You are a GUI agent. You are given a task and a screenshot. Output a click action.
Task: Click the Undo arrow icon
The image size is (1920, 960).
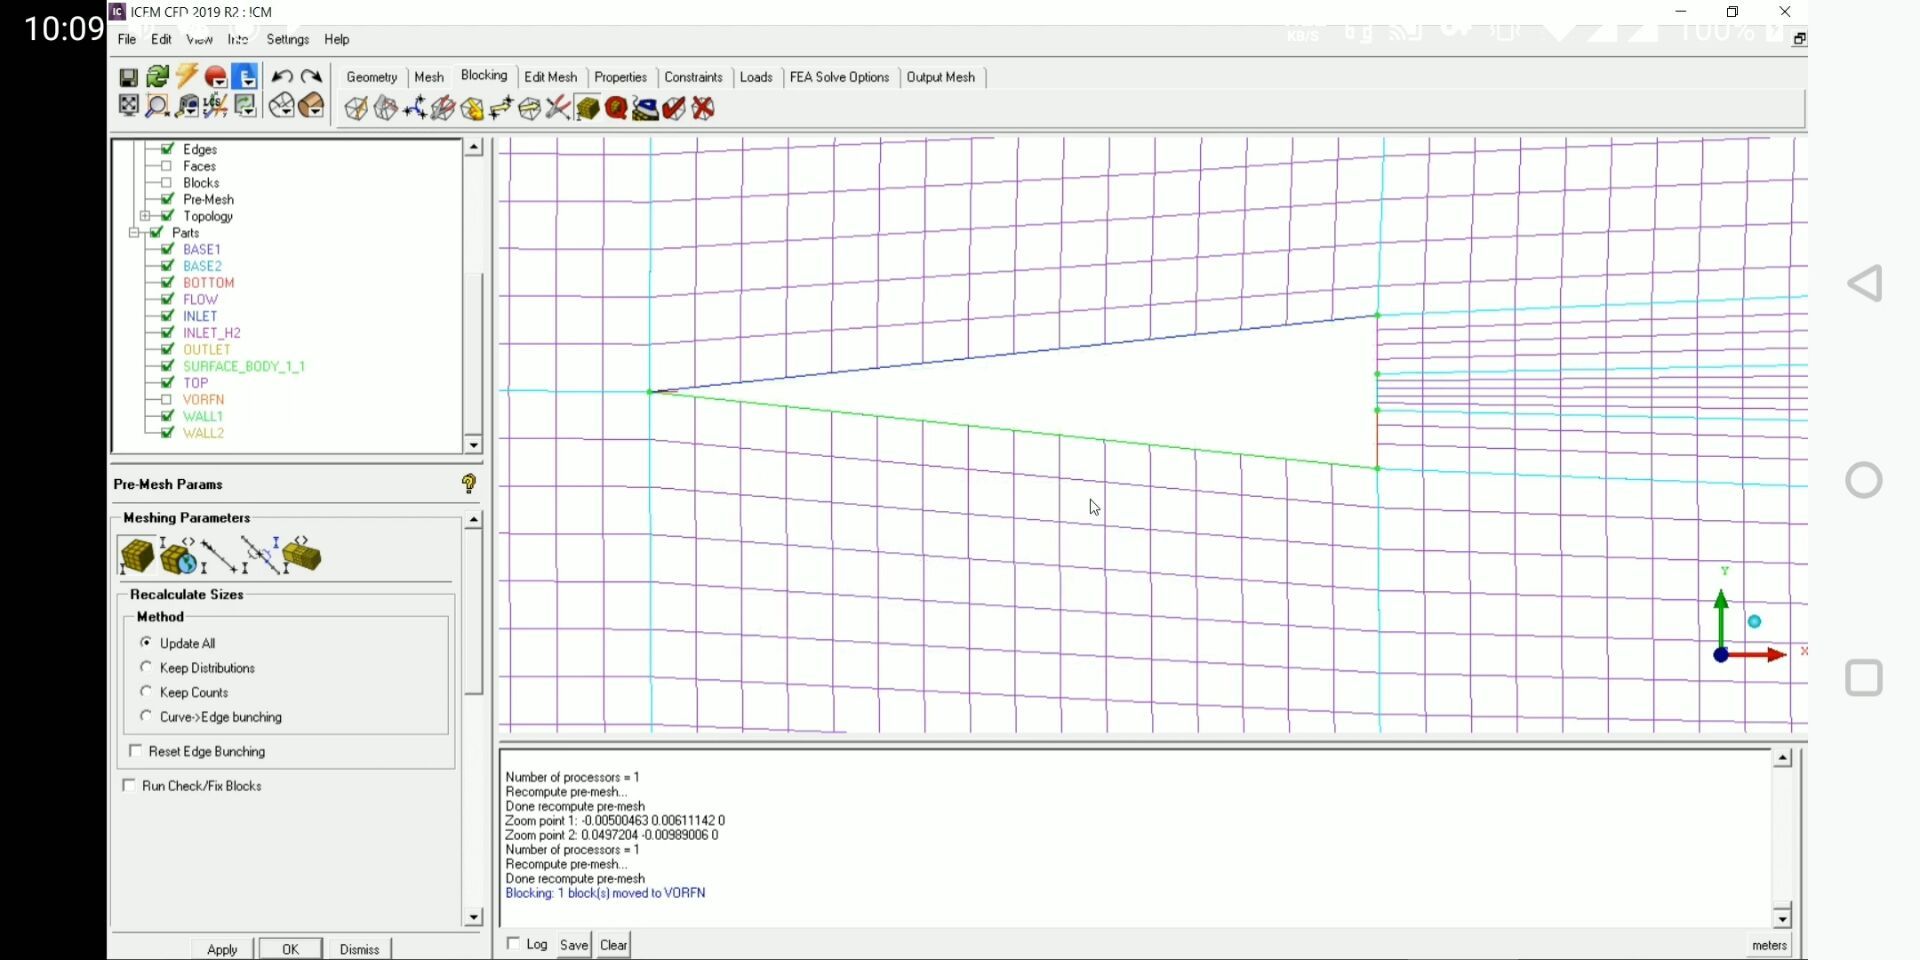pos(282,77)
